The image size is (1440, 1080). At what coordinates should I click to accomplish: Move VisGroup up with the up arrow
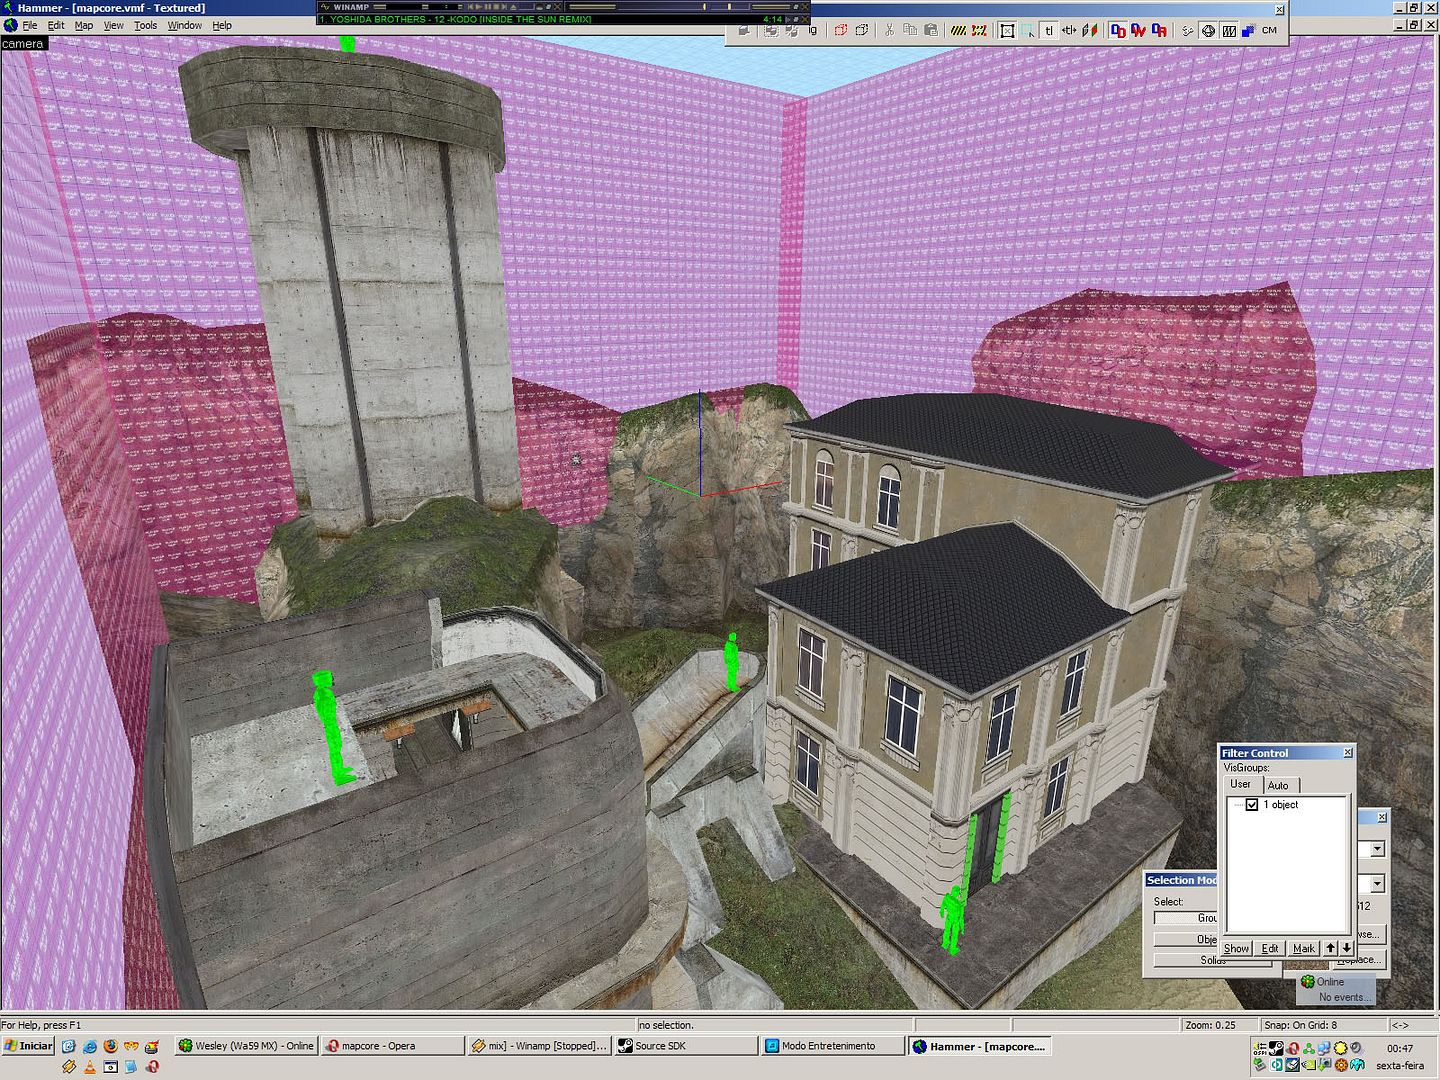pyautogui.click(x=1330, y=948)
